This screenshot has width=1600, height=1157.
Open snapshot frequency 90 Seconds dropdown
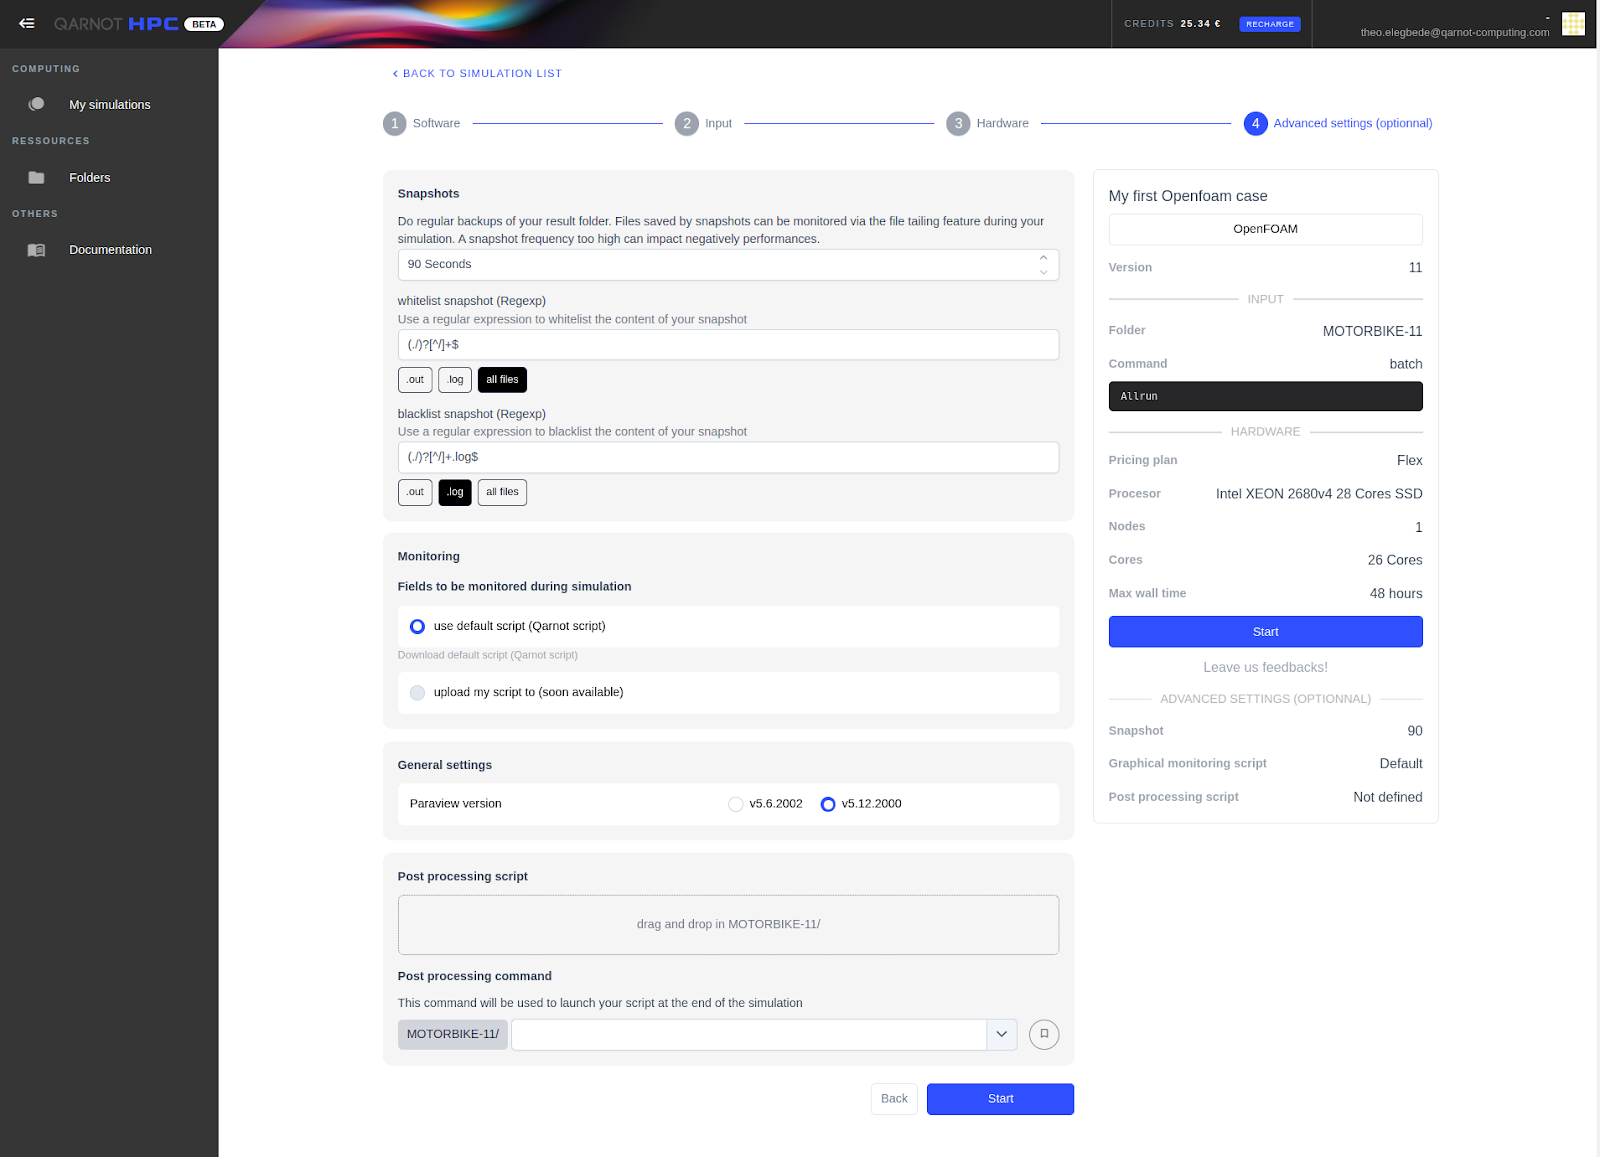[x=728, y=265]
